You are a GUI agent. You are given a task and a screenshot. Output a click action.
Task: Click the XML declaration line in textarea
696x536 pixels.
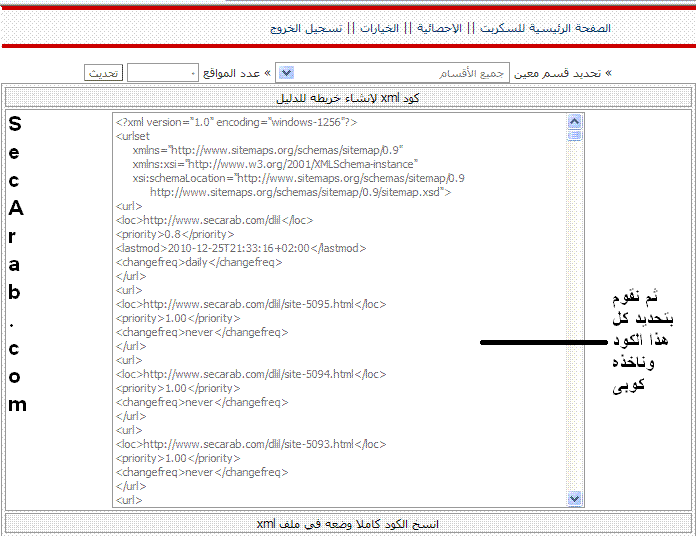pyautogui.click(x=236, y=122)
